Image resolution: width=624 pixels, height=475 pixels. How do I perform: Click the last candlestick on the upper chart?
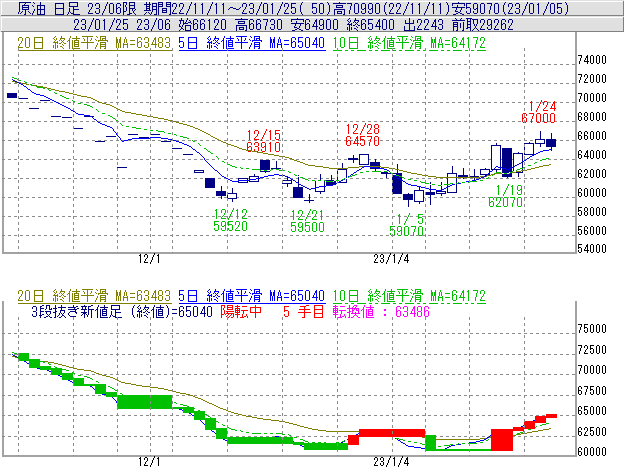point(551,142)
